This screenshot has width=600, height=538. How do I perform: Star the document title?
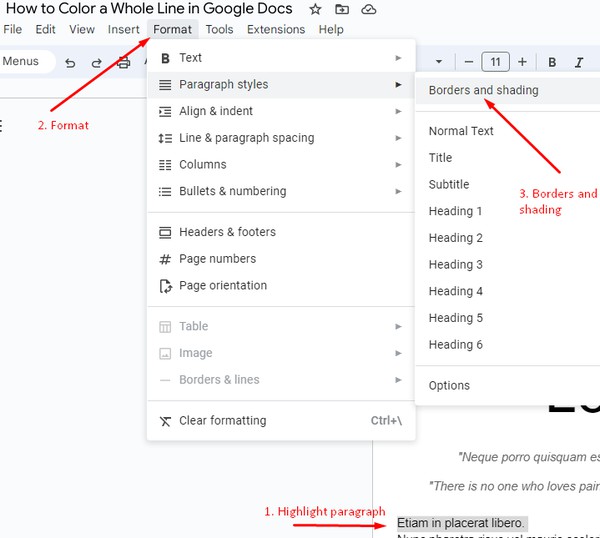[315, 9]
